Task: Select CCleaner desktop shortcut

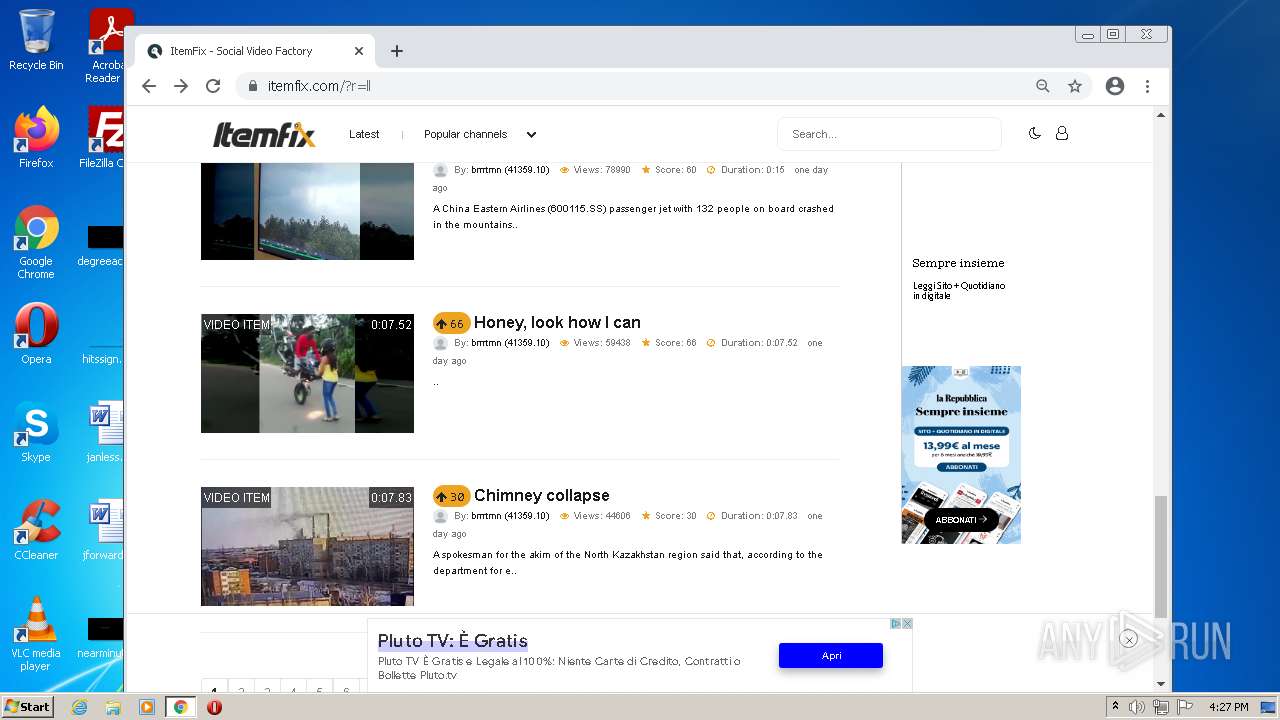Action: click(x=36, y=529)
